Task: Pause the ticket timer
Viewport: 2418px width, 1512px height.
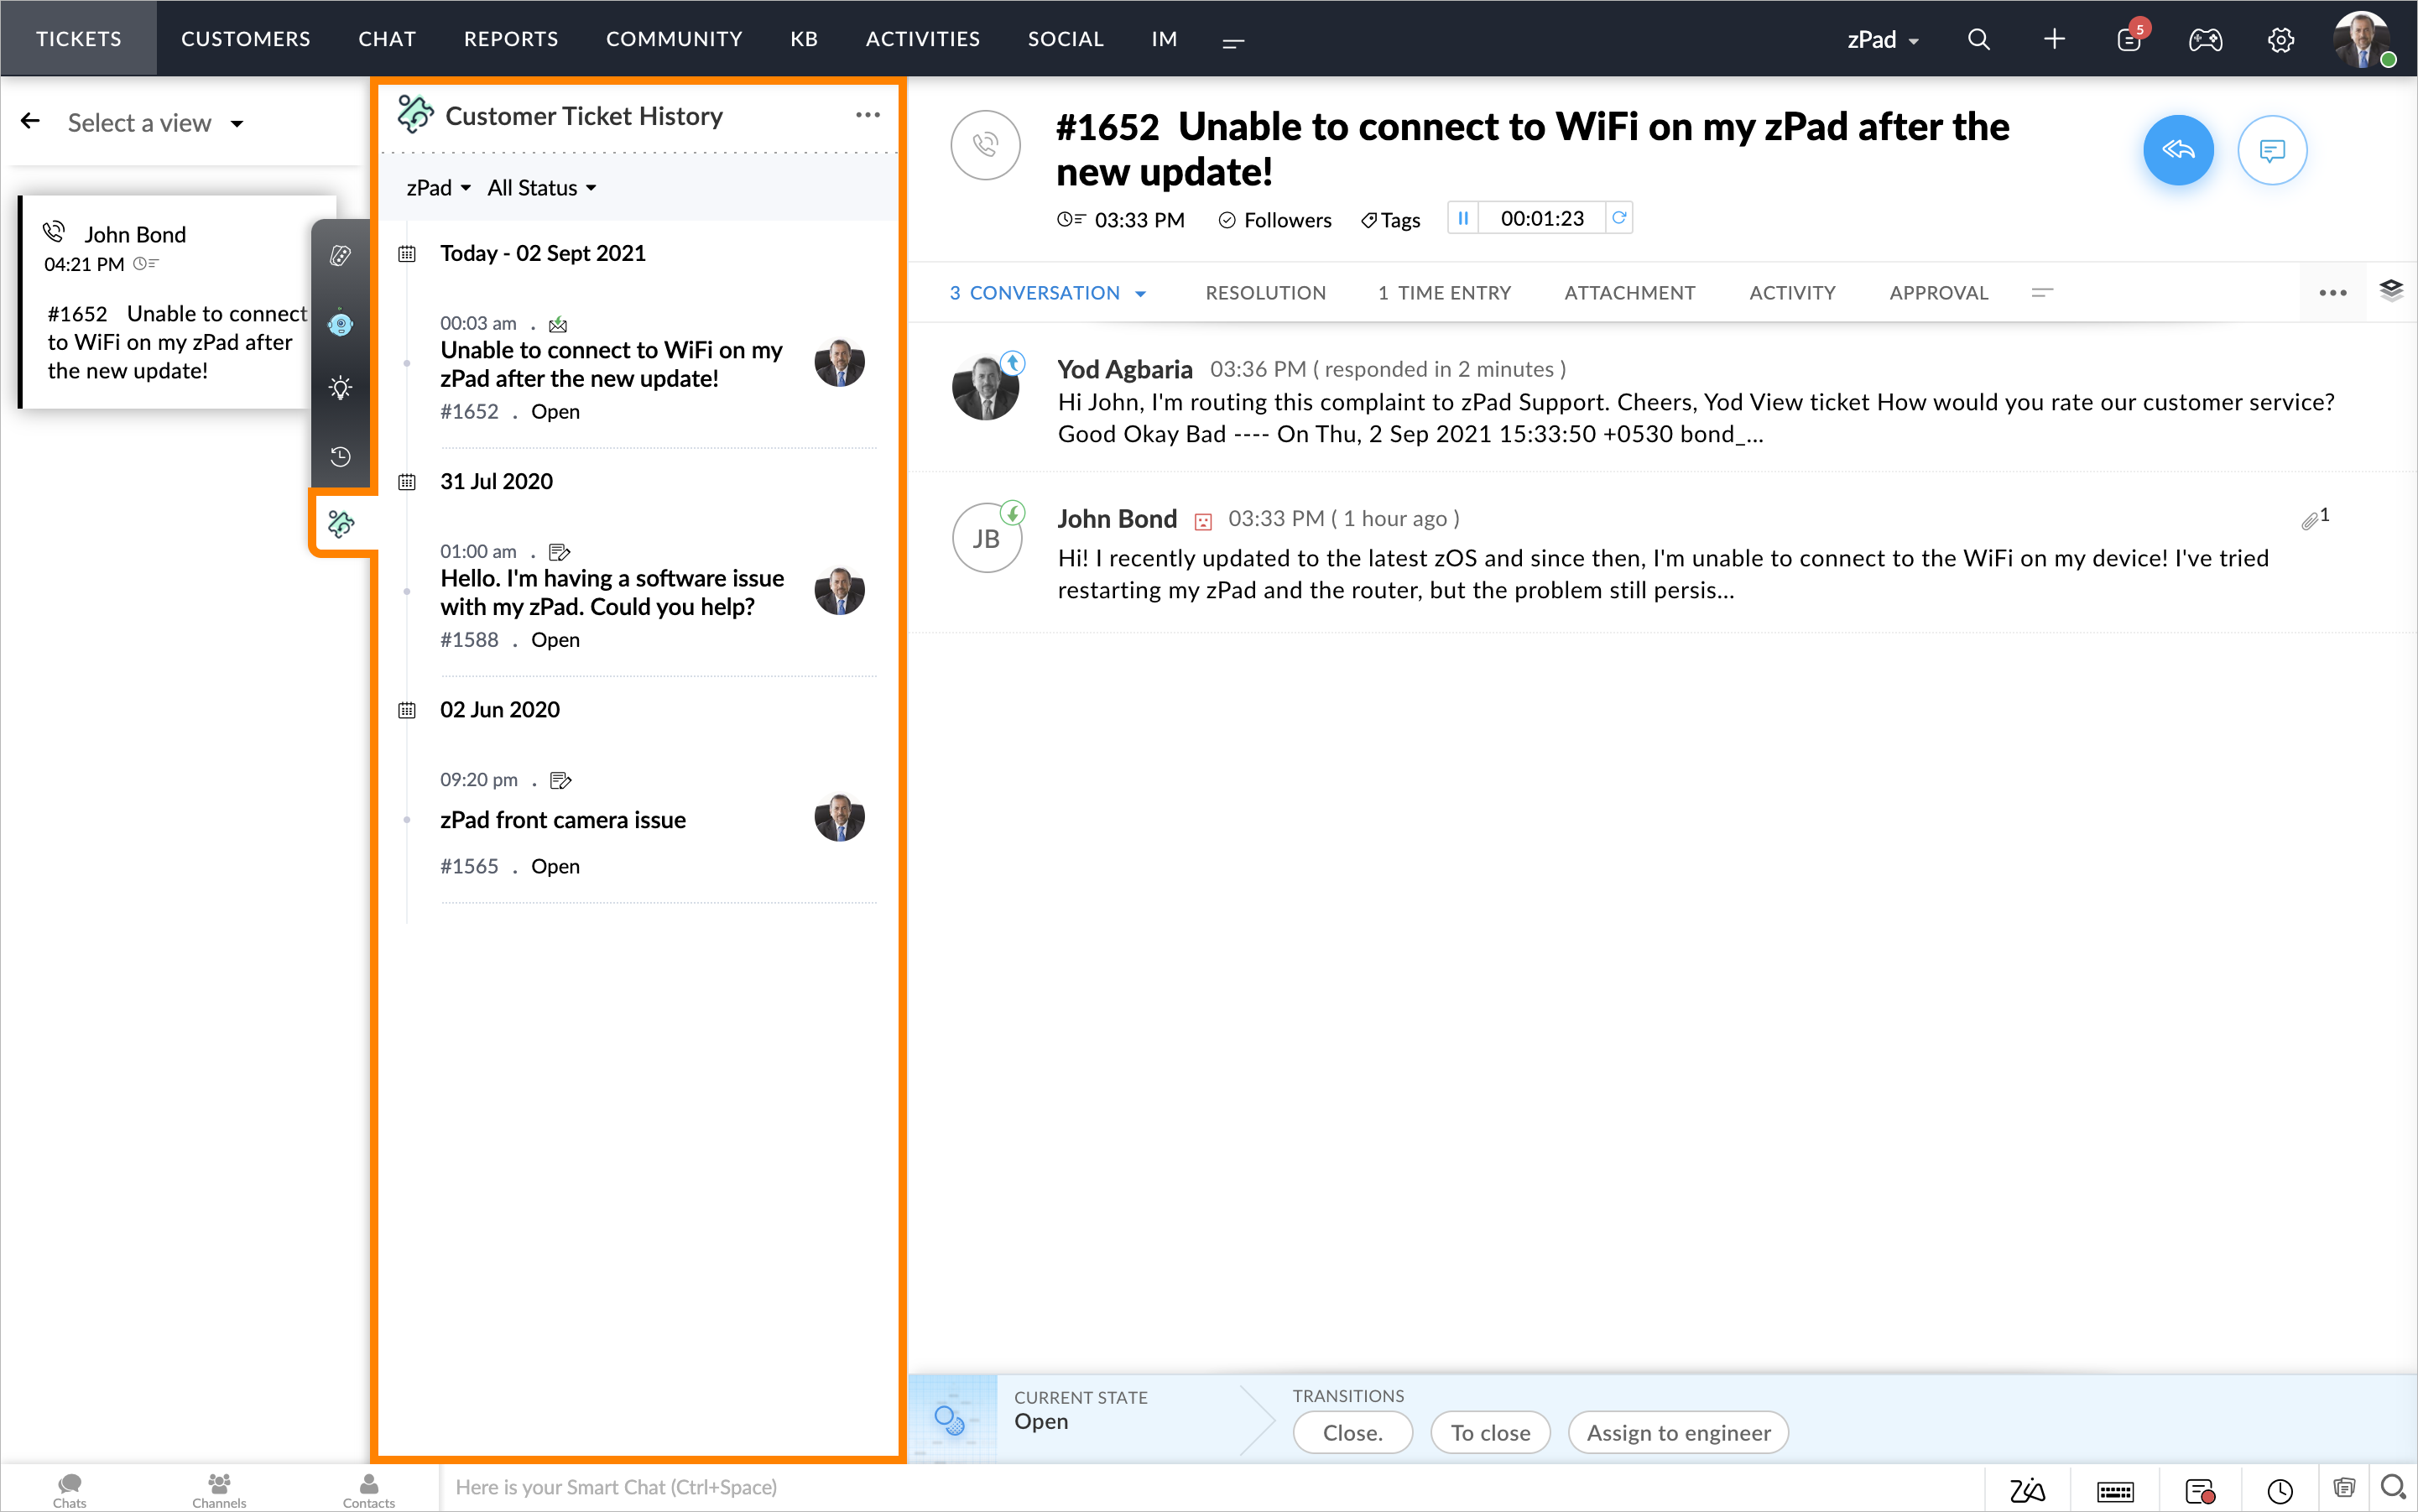Action: point(1463,218)
